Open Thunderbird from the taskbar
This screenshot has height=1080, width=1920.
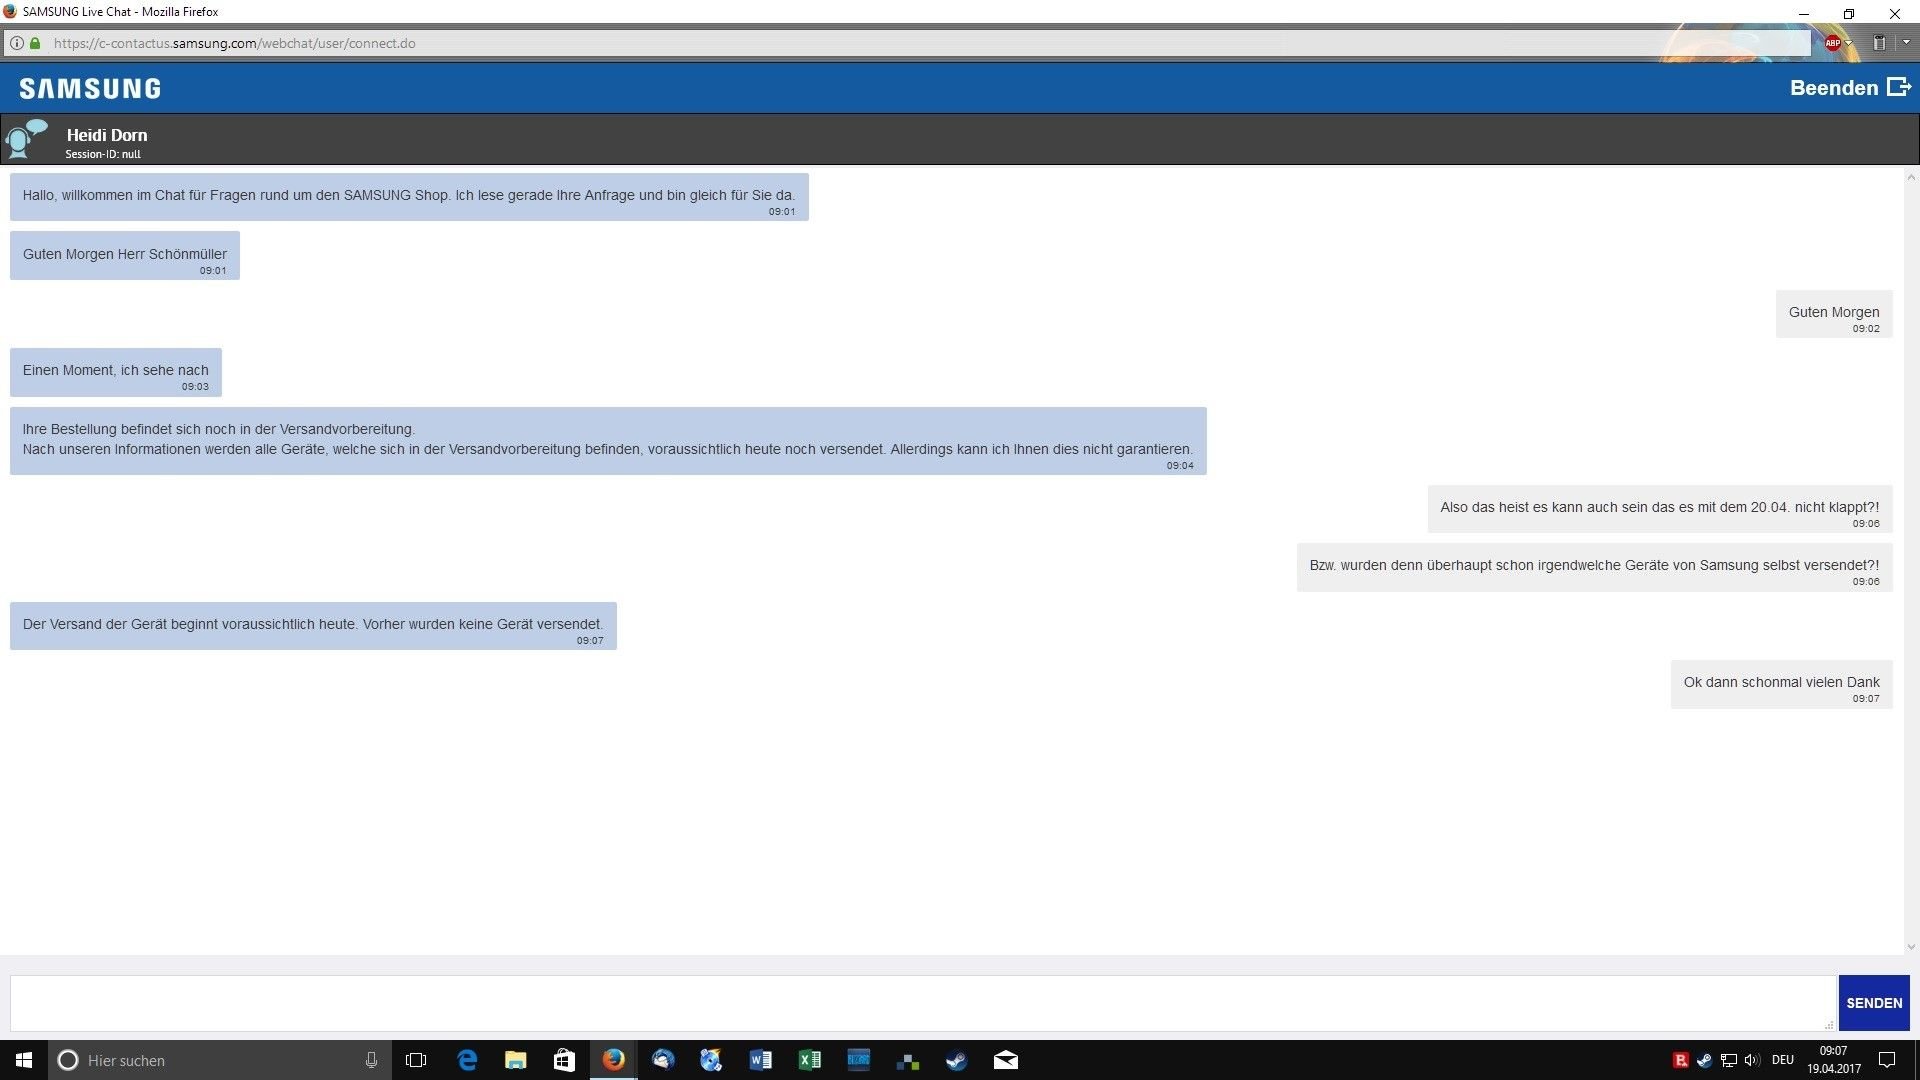pos(663,1060)
